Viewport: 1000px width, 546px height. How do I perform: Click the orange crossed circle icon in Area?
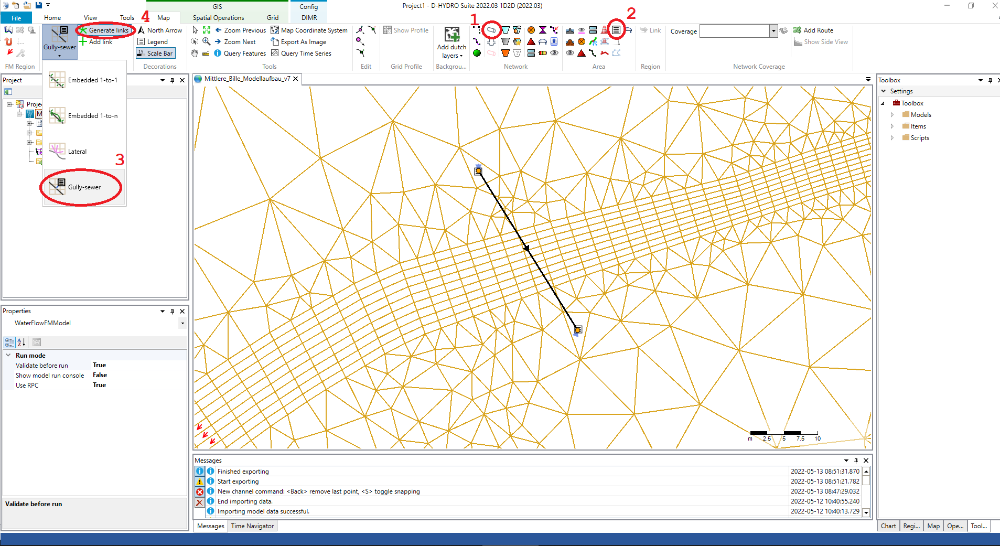582,41
